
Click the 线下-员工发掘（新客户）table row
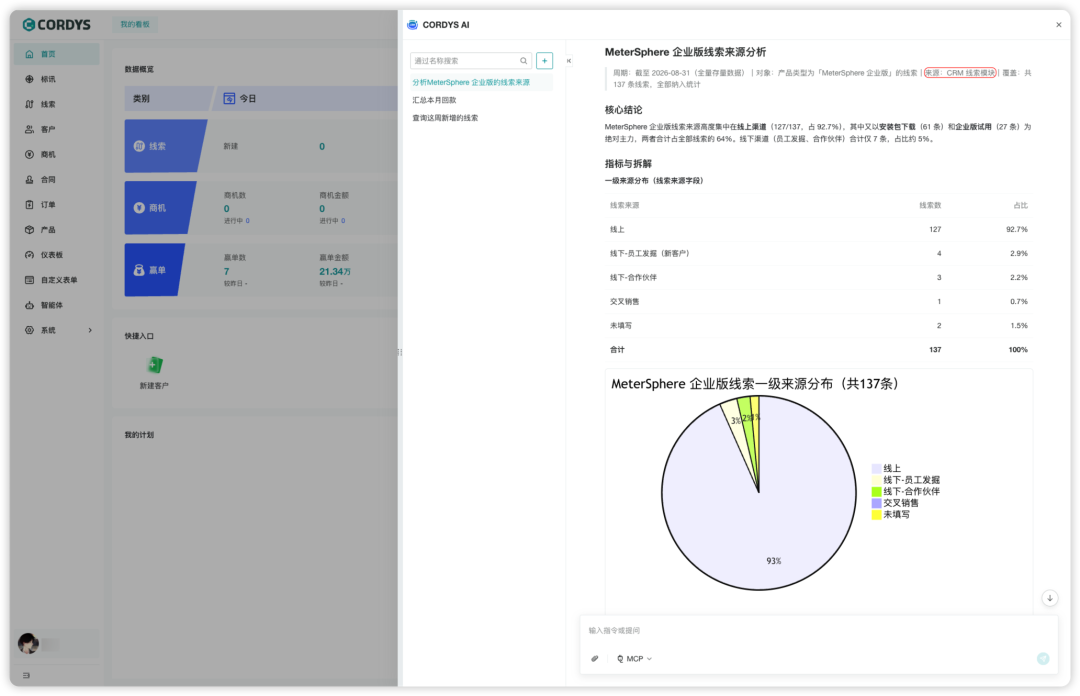[818, 254]
